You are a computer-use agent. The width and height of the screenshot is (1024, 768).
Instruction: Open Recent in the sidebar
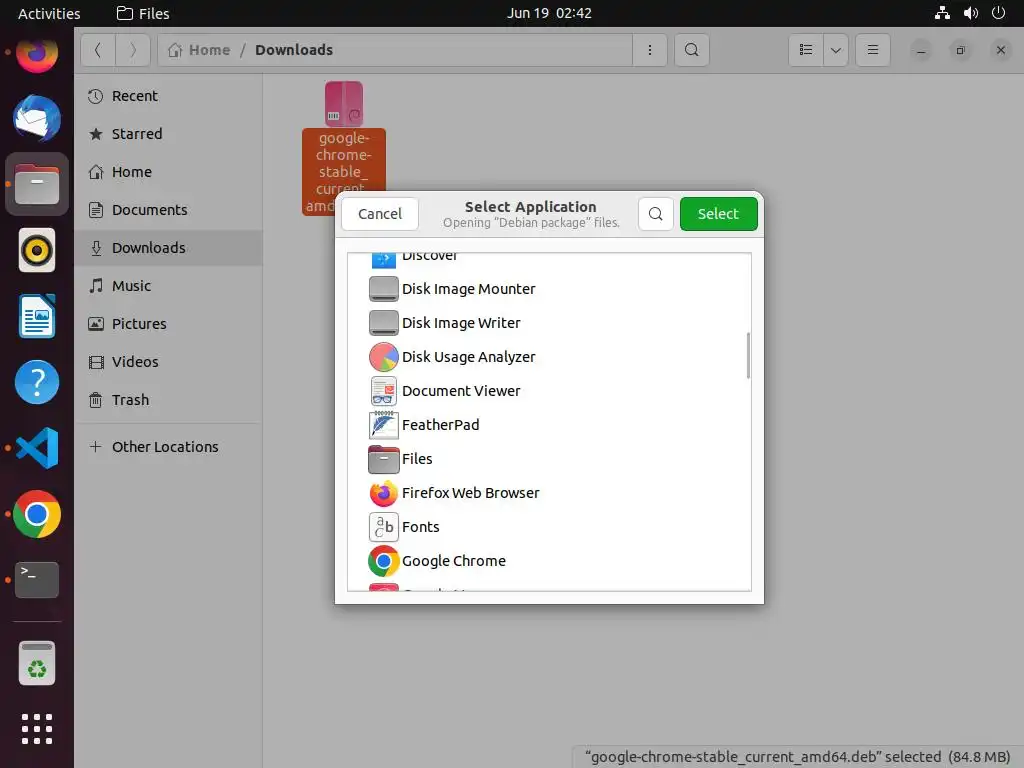(168, 96)
